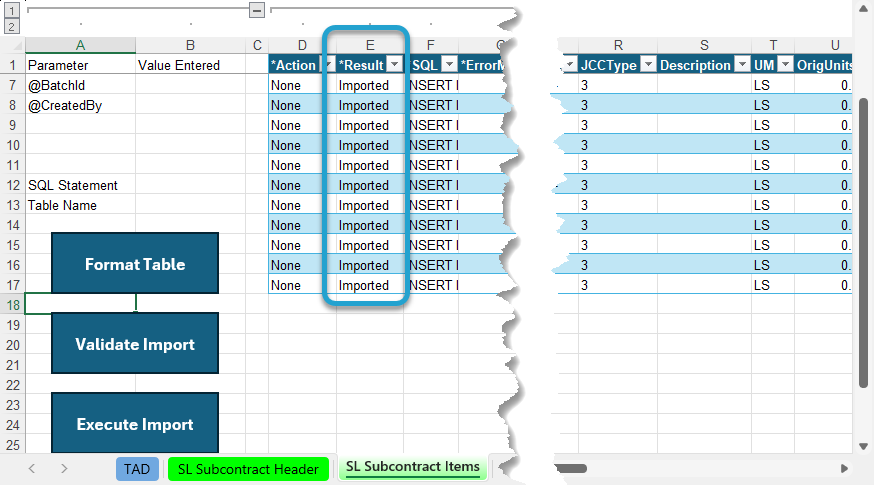
Task: Click the @BatchId cell
Action: tap(80, 85)
